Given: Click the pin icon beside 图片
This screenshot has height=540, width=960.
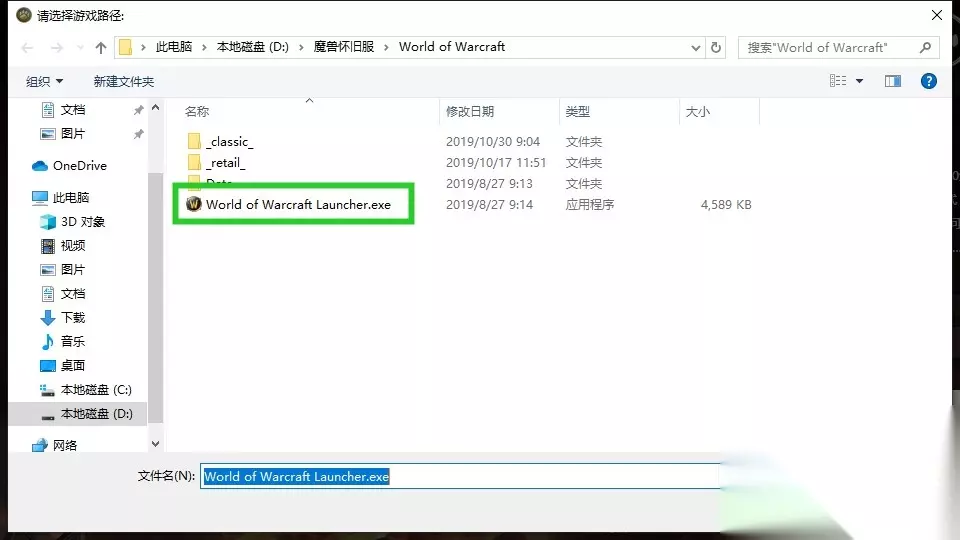Looking at the screenshot, I should tap(138, 134).
